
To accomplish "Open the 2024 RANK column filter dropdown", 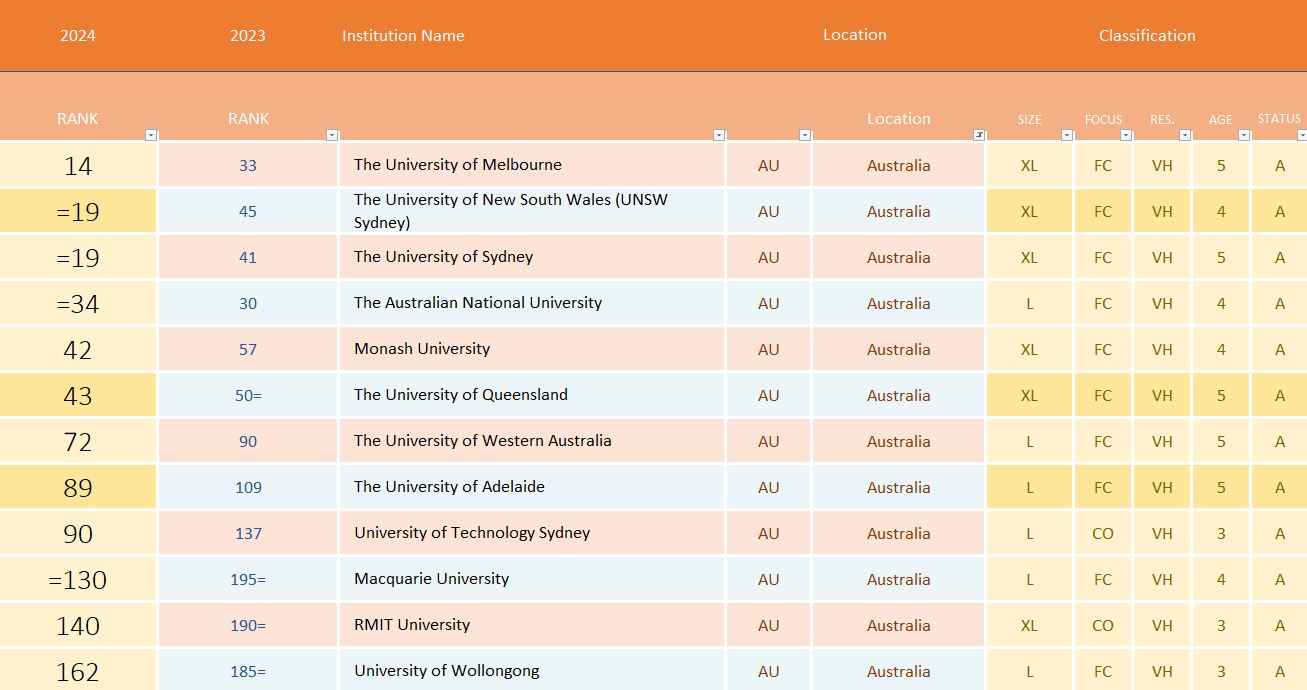I will click(x=151, y=135).
